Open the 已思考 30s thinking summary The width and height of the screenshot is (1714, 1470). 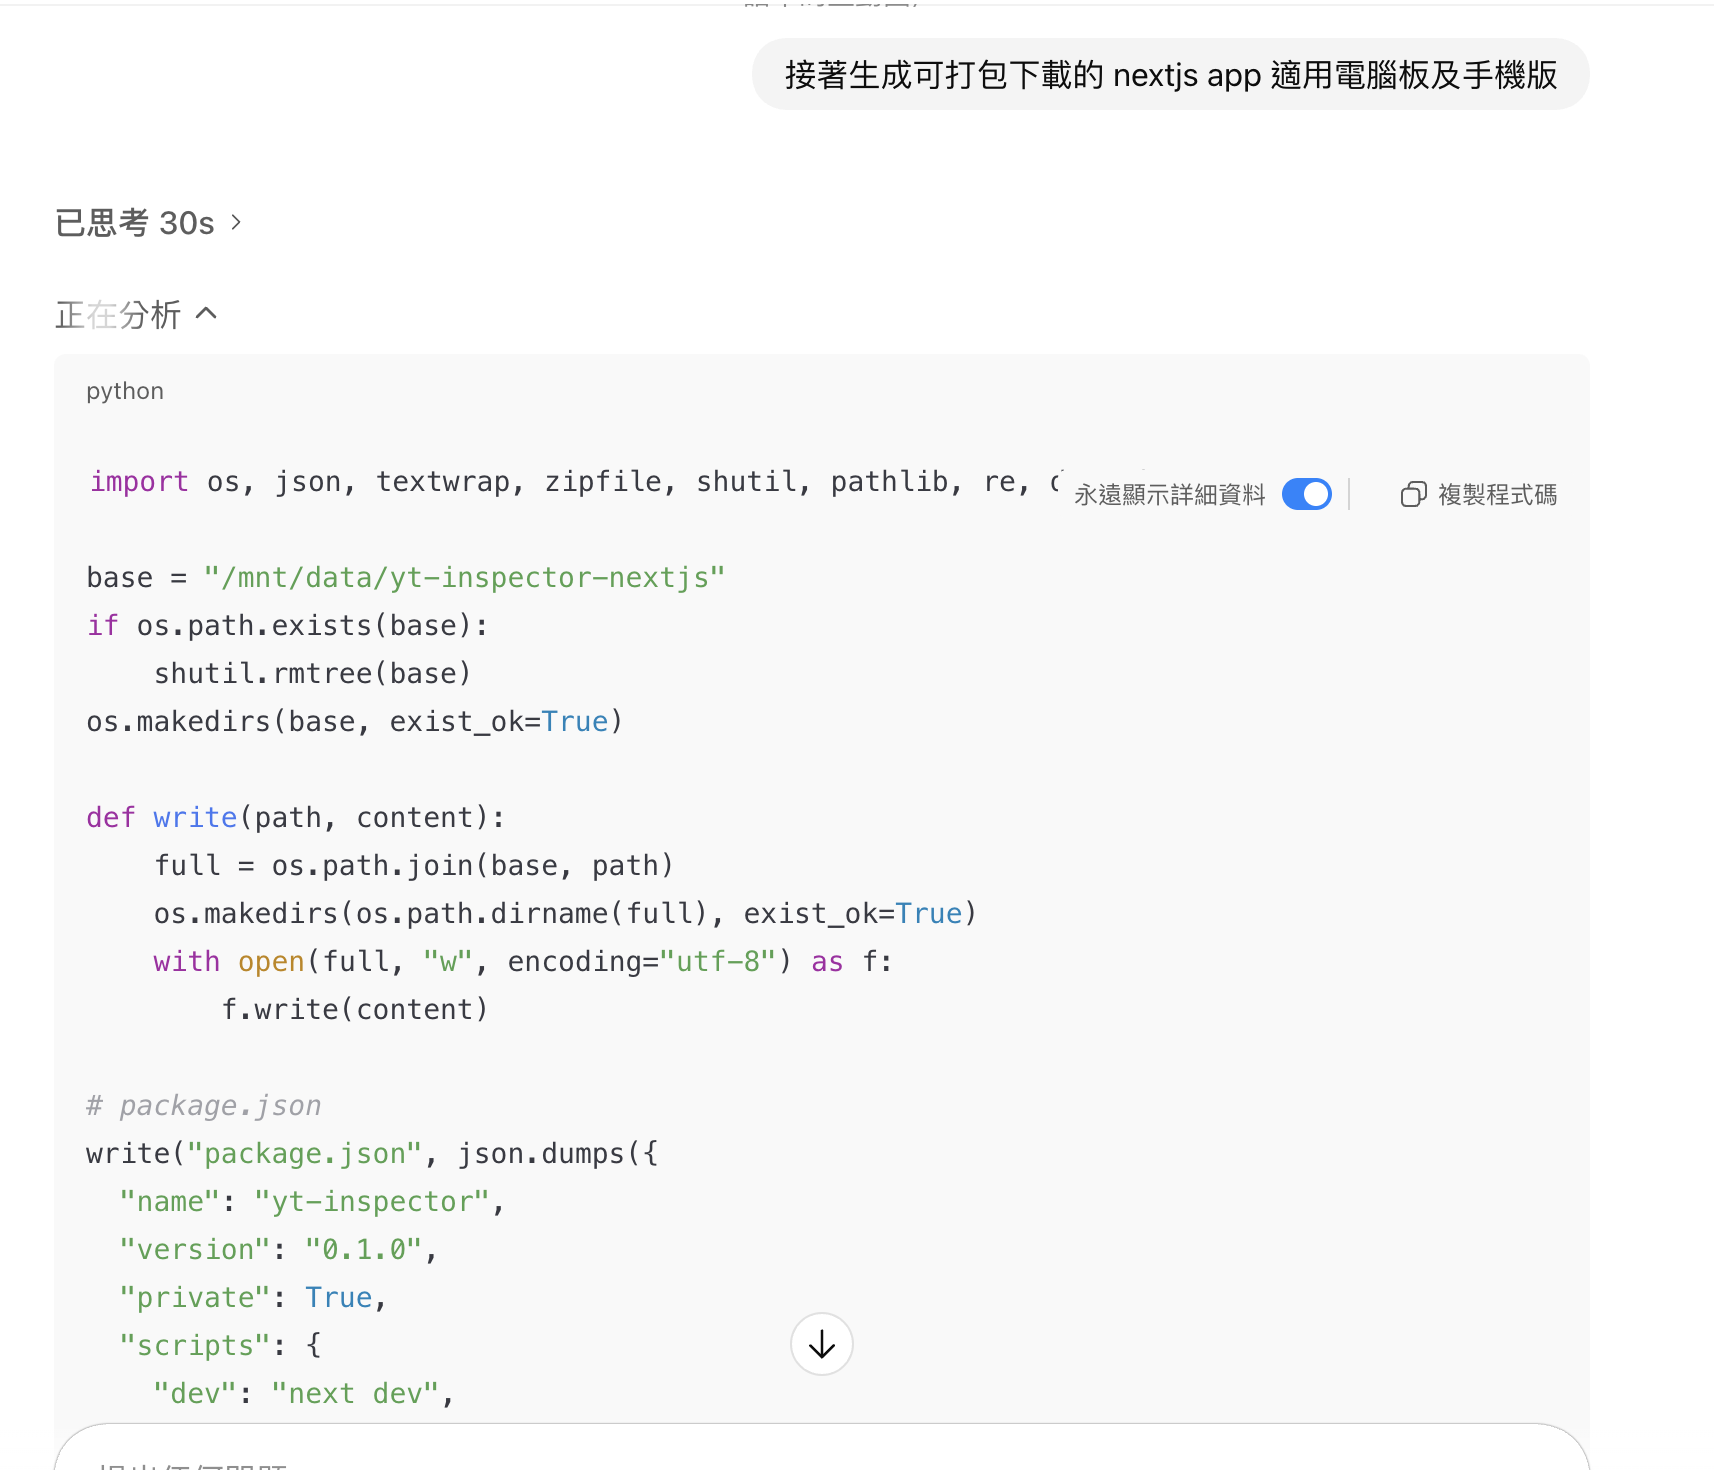click(135, 222)
